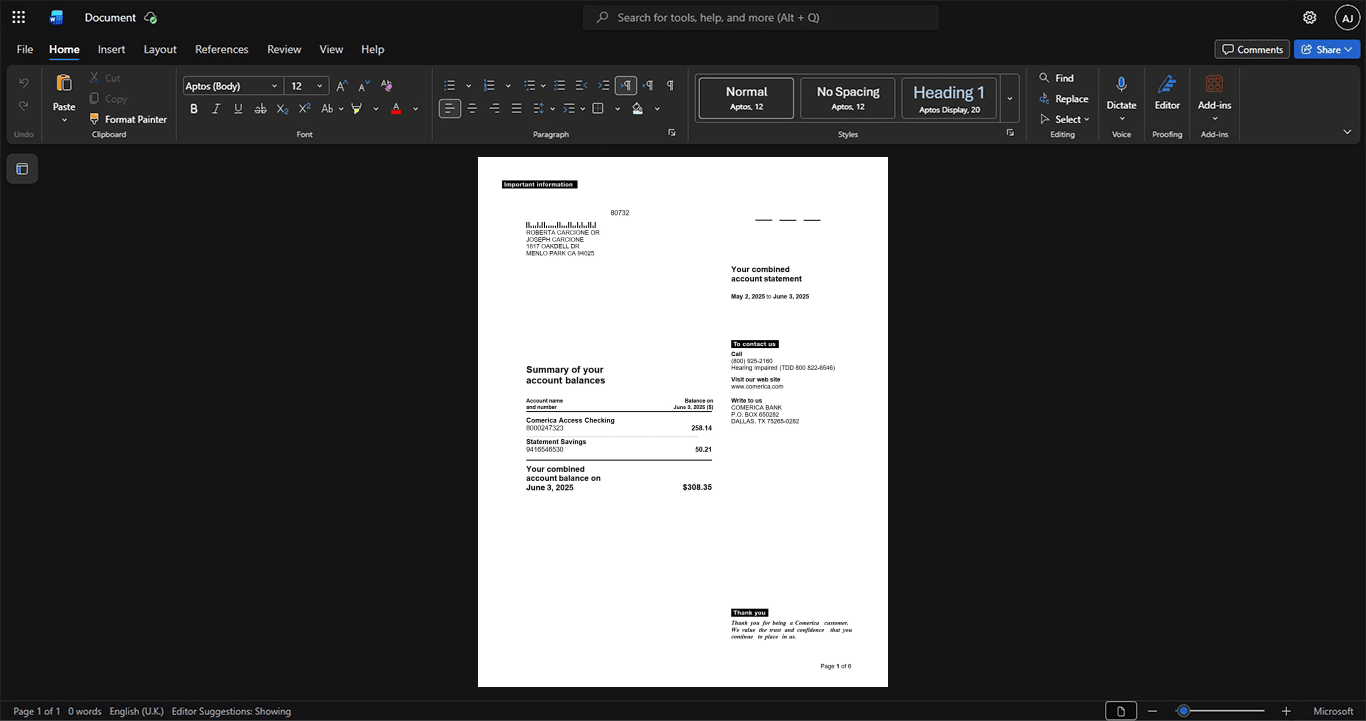
Task: Open the Microsoft 365 app launcher grid
Action: 18,17
